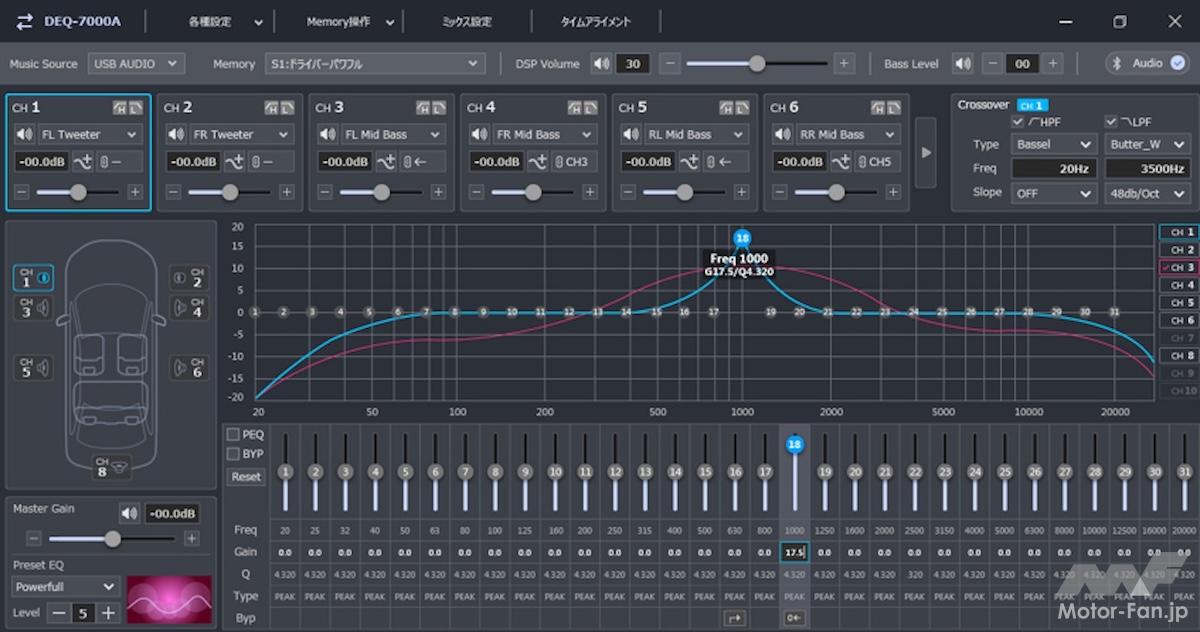Mute the Bass Level speaker icon
Screen dimensions: 1200x632
(x=962, y=64)
